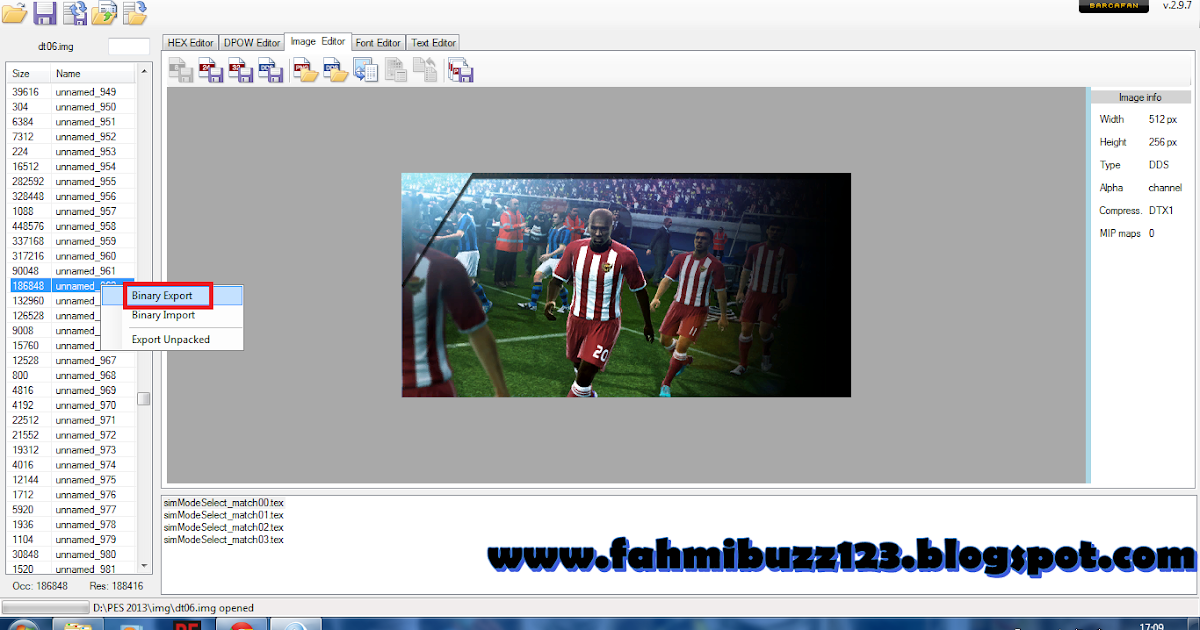Save image as 24-bit via toolbar icon

point(211,70)
